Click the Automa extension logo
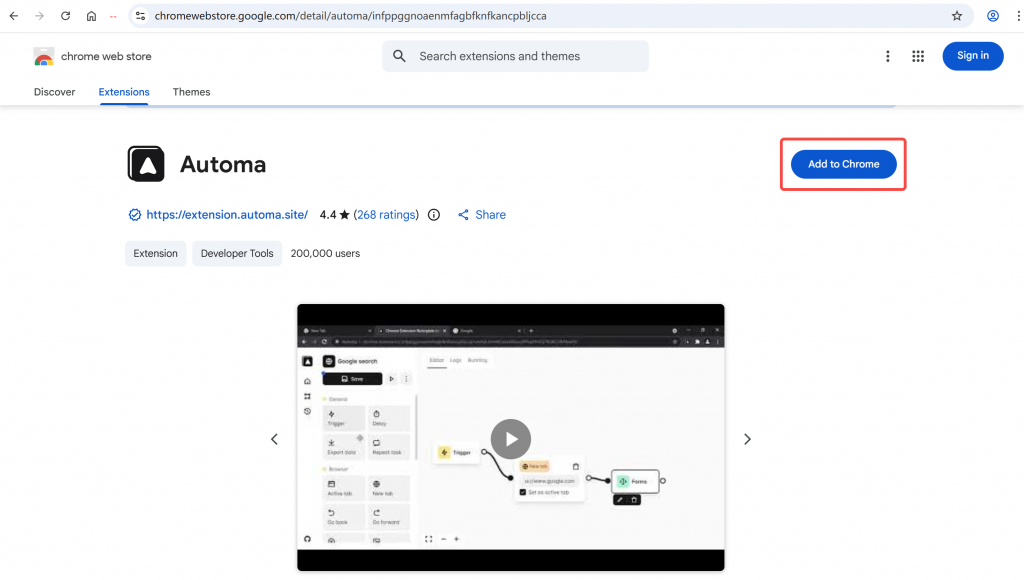1024x580 pixels. coord(146,164)
